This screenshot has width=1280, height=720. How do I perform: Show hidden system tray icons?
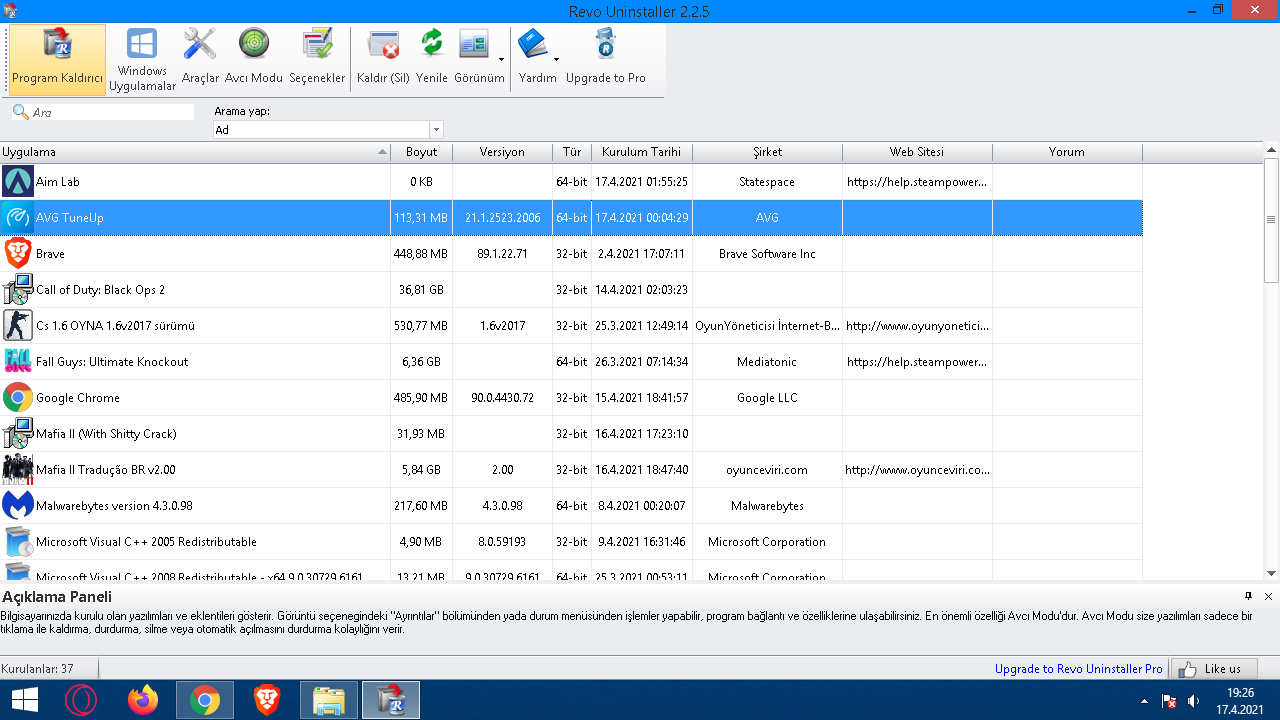coord(1144,701)
